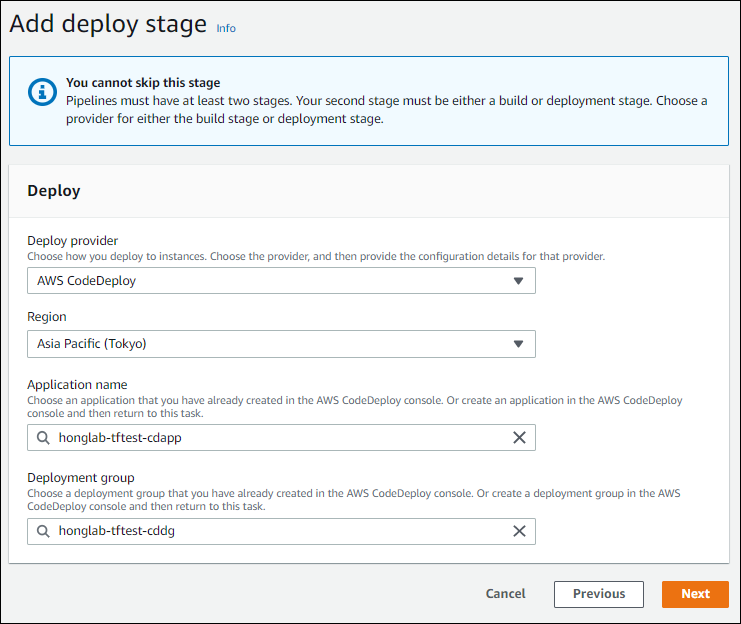Click search magnifier icon in Application name field

click(43, 438)
